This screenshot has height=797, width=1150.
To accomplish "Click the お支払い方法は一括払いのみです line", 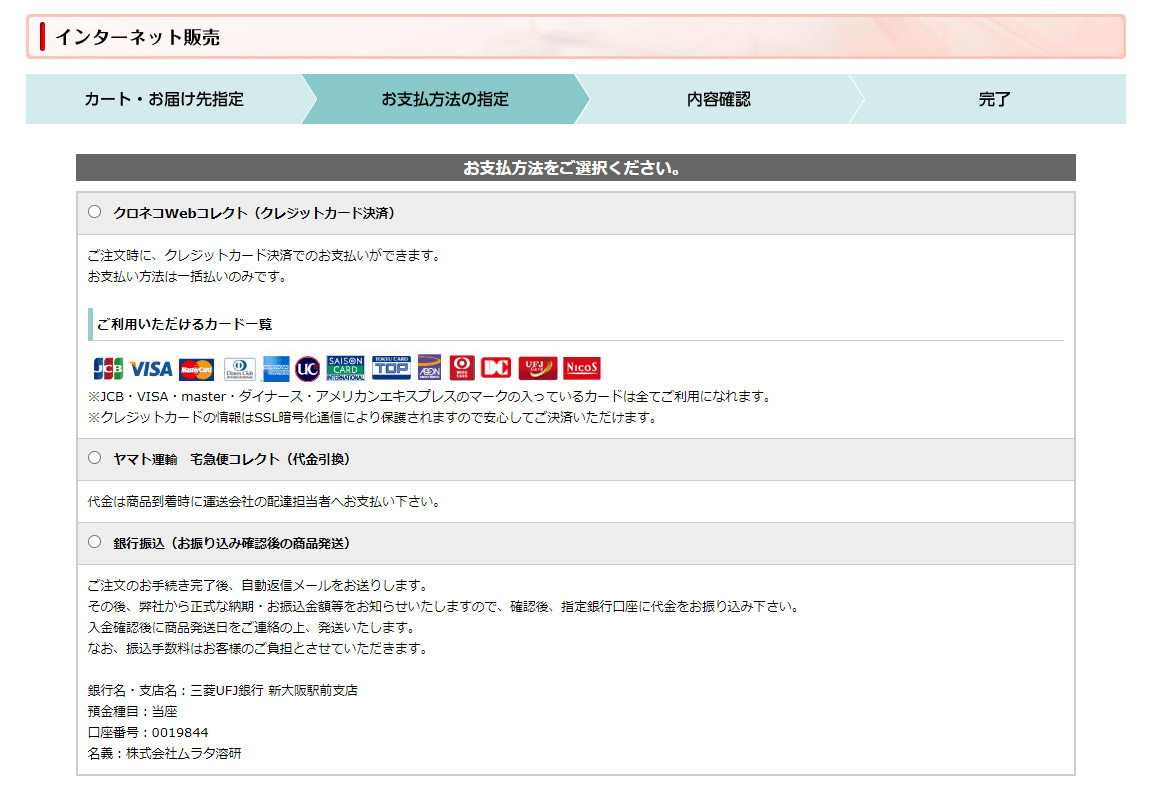I will click(188, 277).
